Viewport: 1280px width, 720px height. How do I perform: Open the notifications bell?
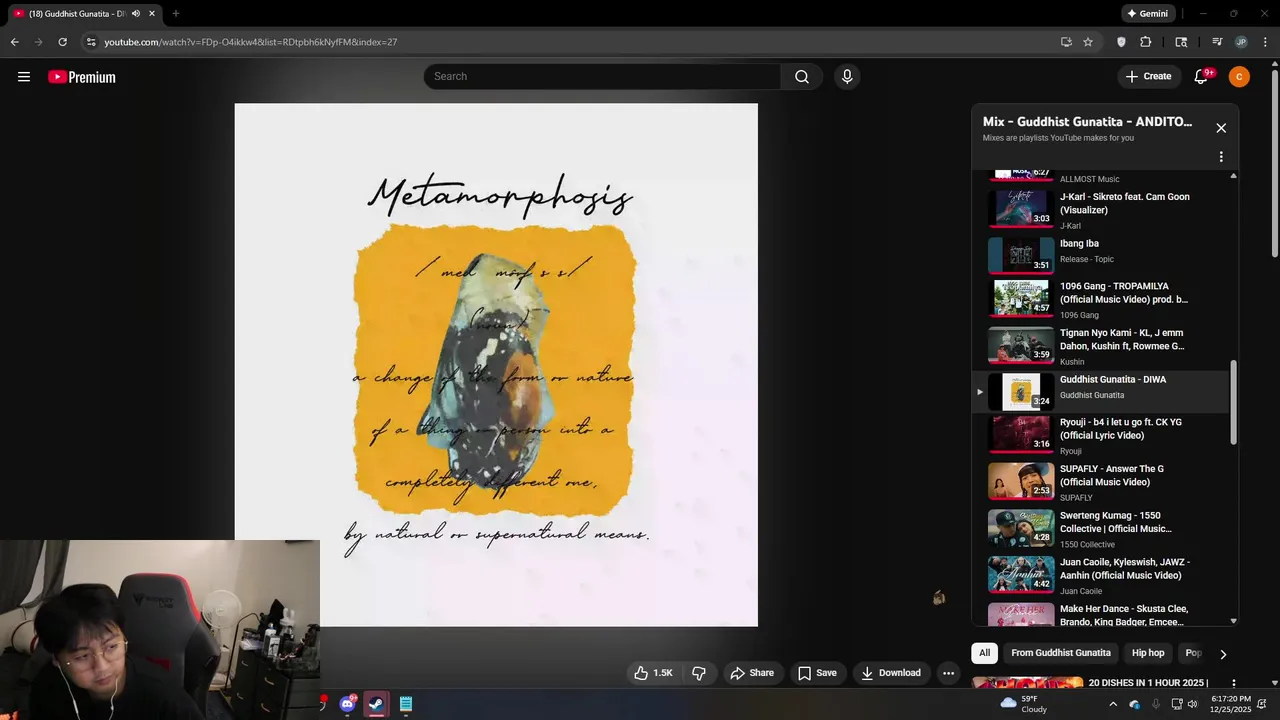pyautogui.click(x=1202, y=77)
